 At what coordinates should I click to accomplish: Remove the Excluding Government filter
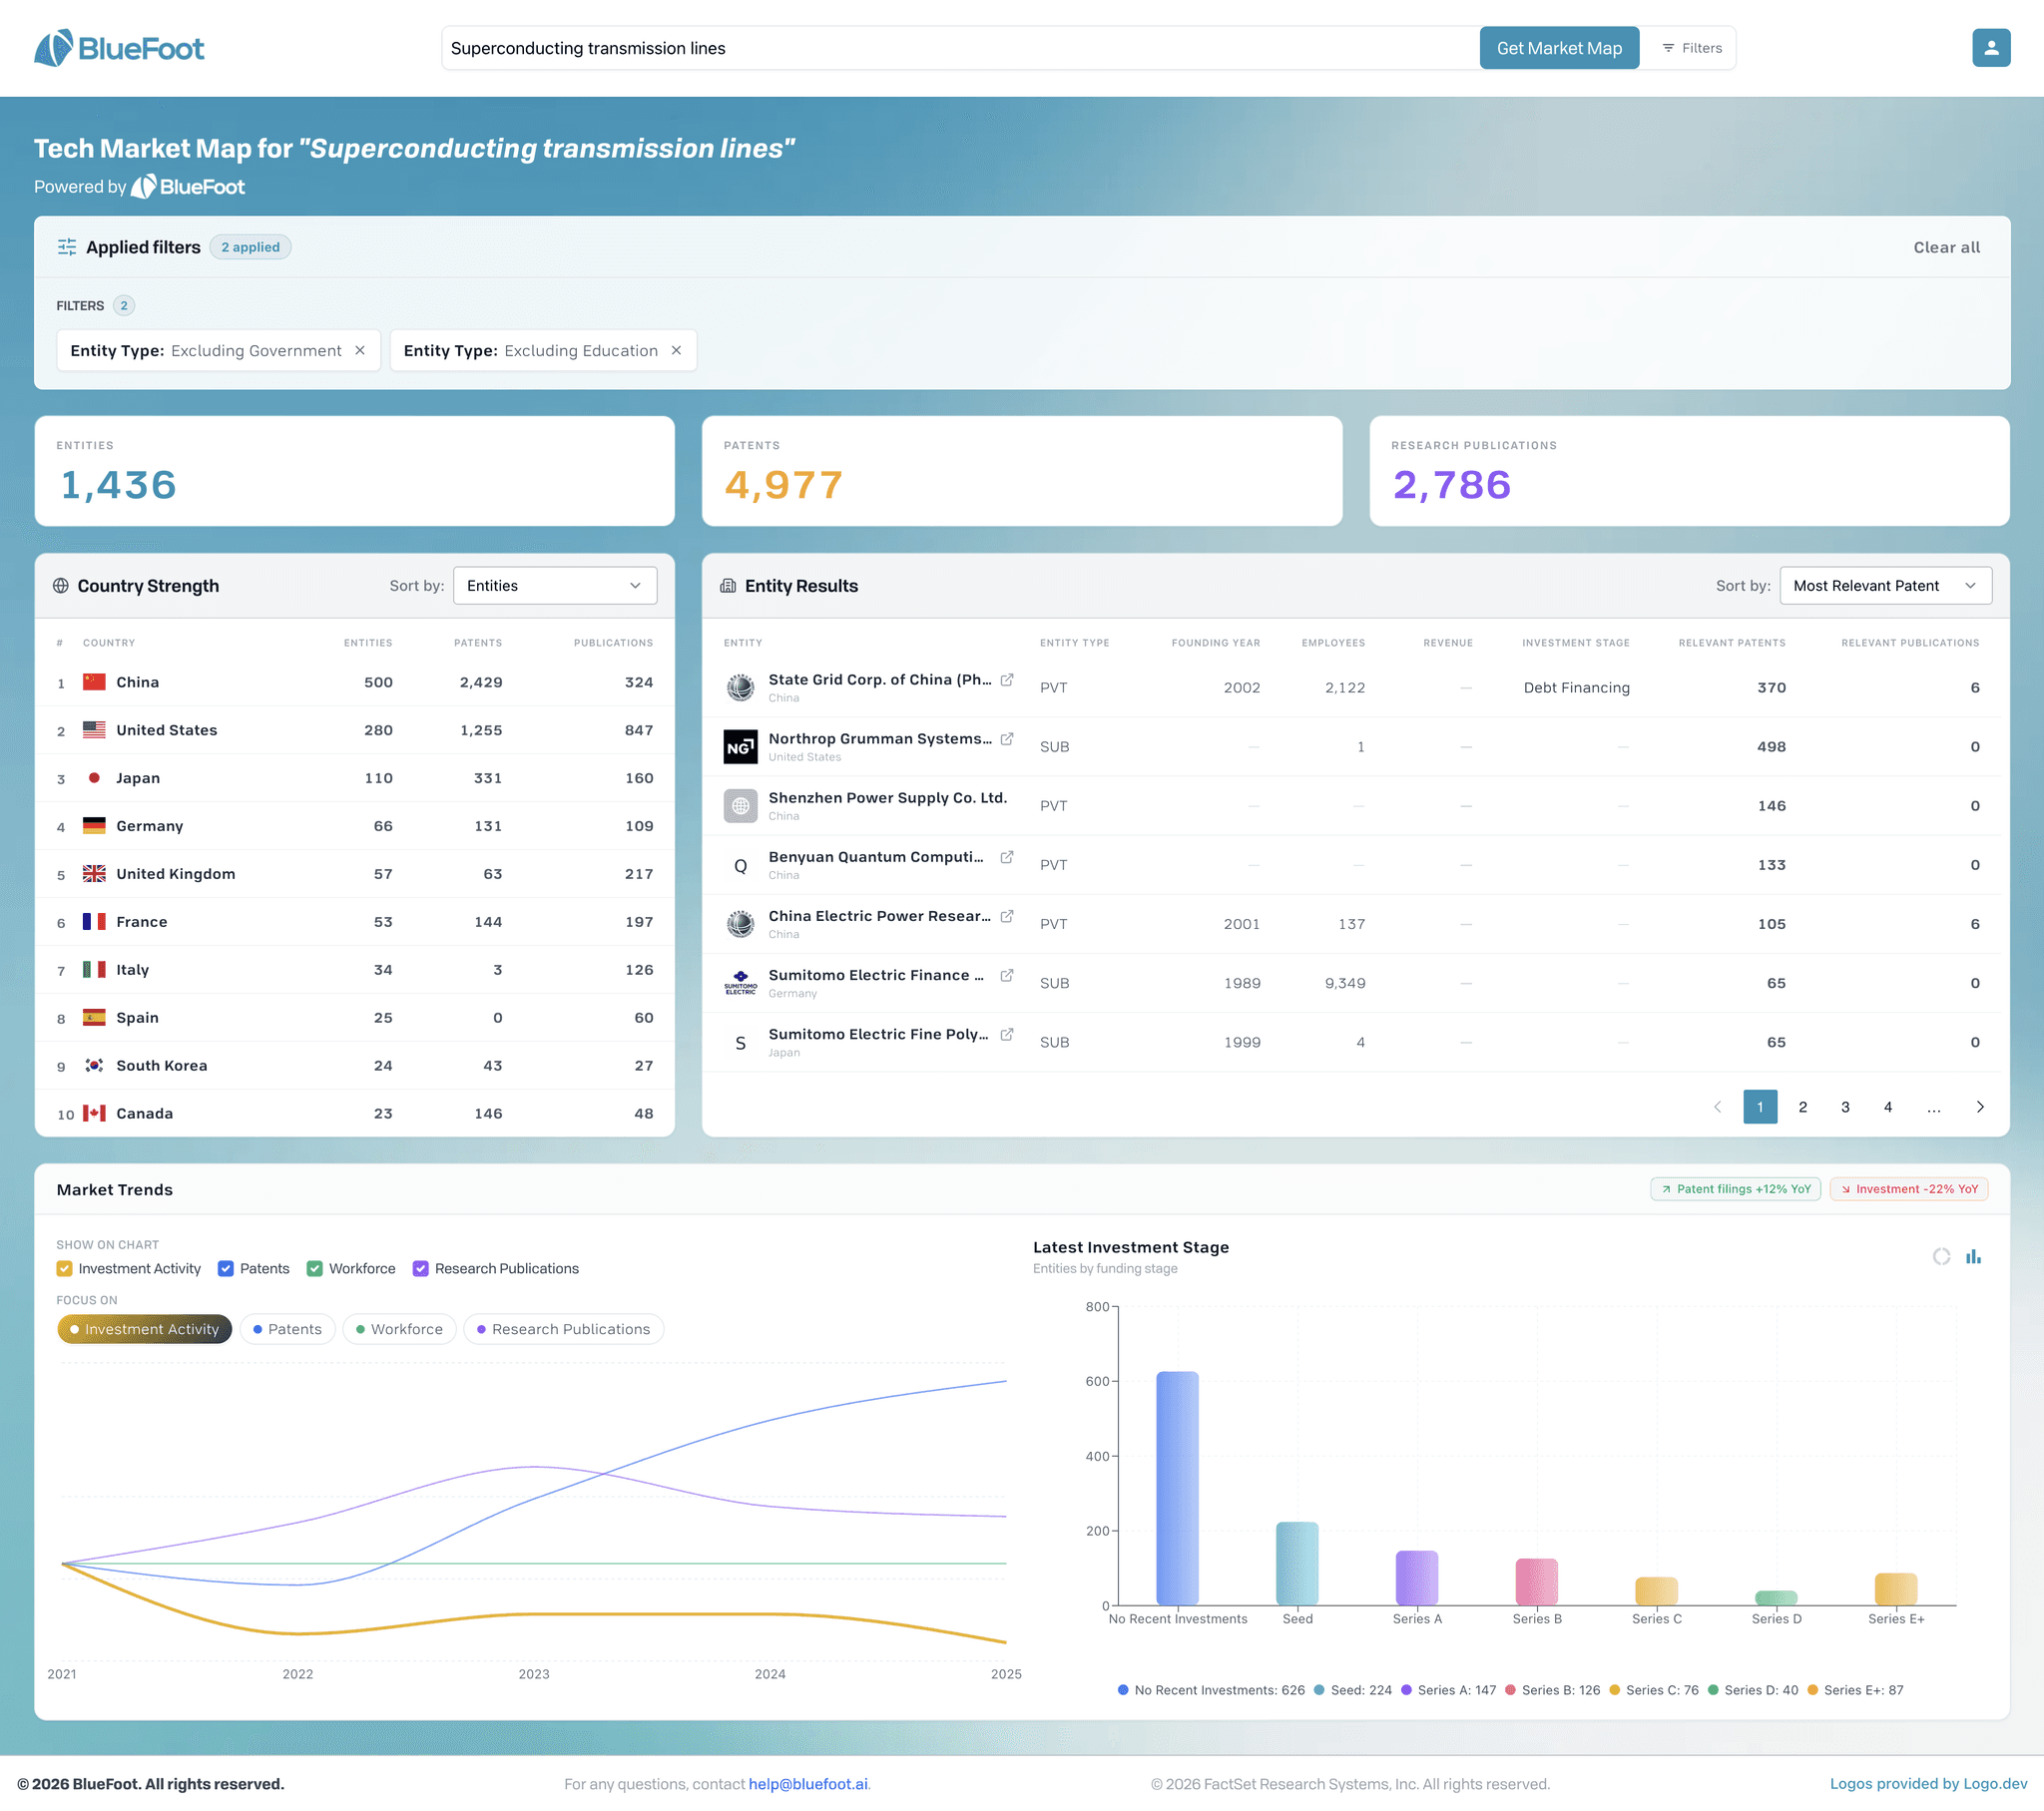click(360, 350)
